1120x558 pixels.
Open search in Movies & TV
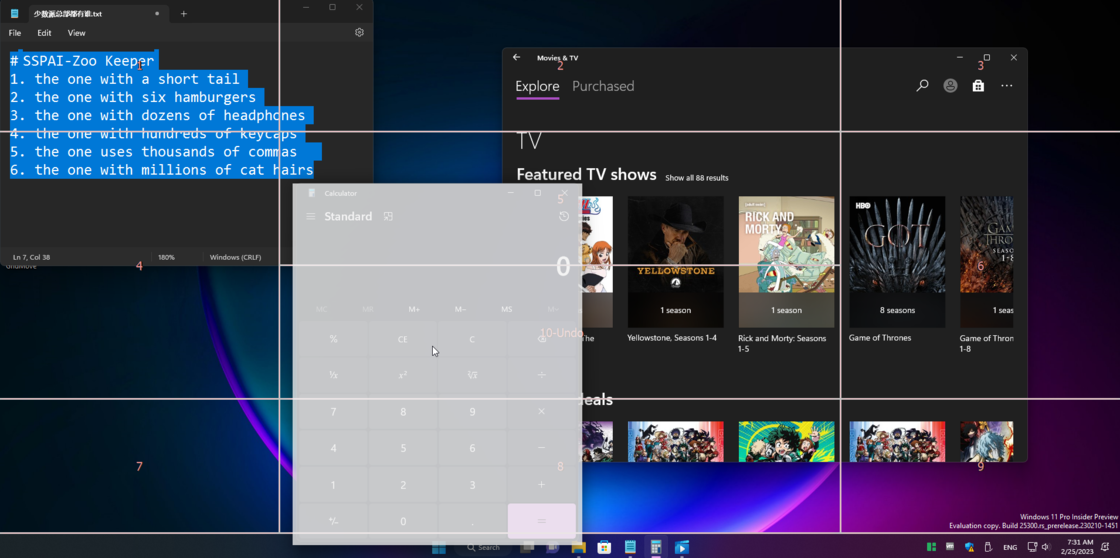coord(922,86)
